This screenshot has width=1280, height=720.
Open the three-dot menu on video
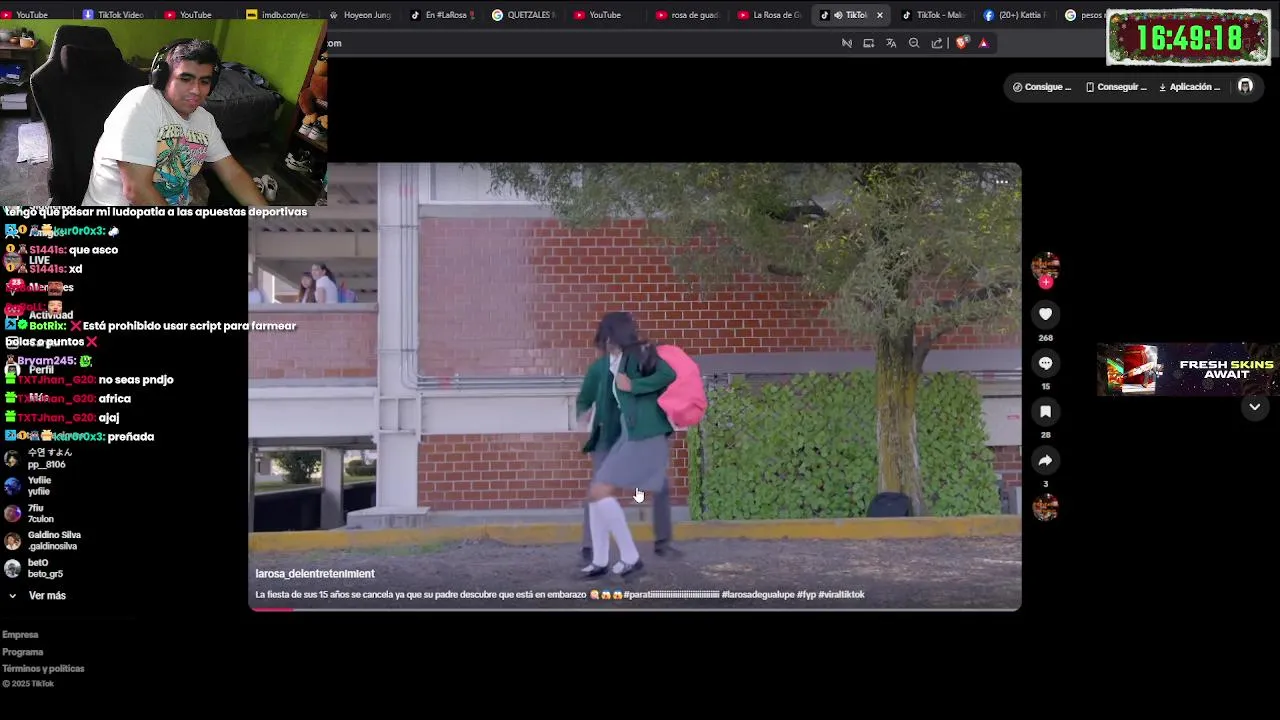point(1001,182)
